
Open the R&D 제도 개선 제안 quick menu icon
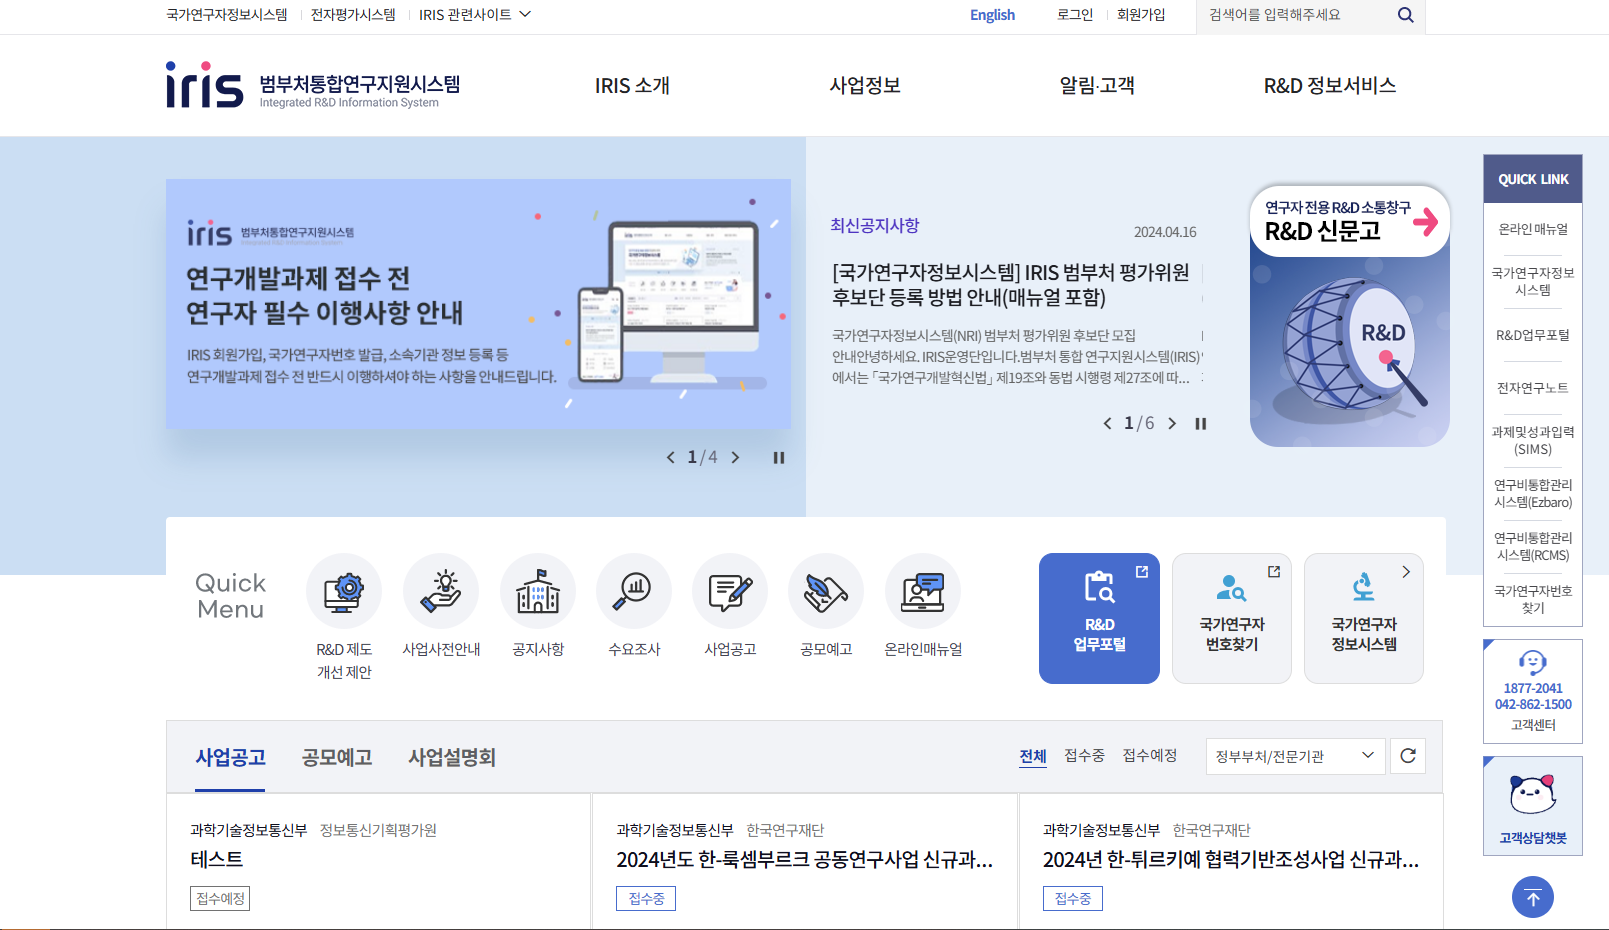[344, 592]
